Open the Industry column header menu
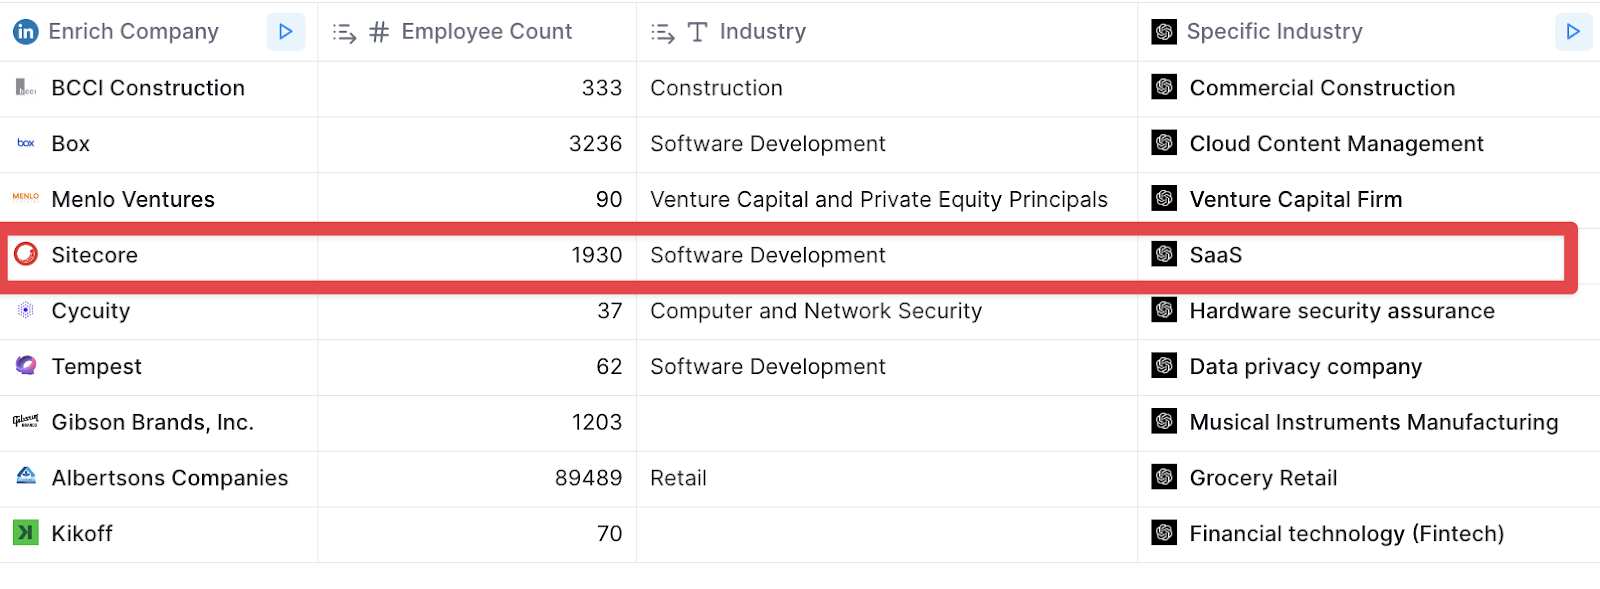 pyautogui.click(x=762, y=32)
